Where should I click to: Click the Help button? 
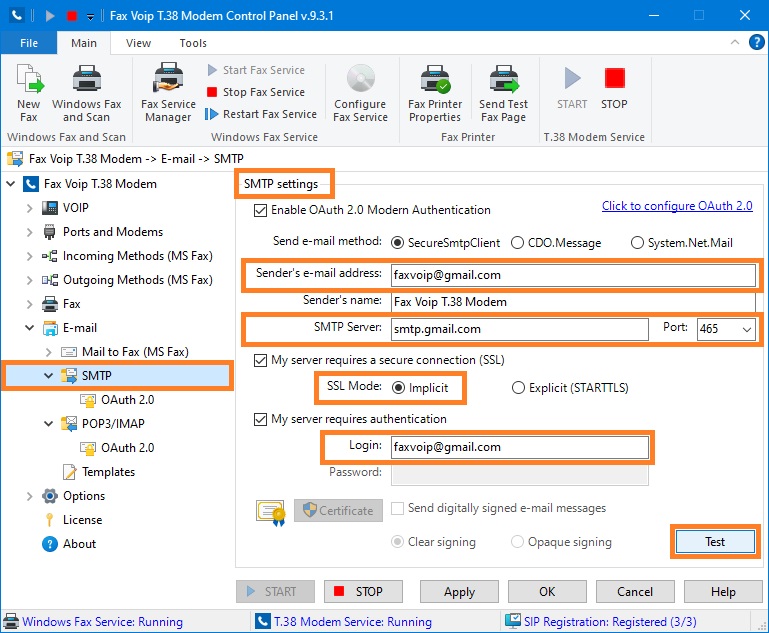point(723,592)
